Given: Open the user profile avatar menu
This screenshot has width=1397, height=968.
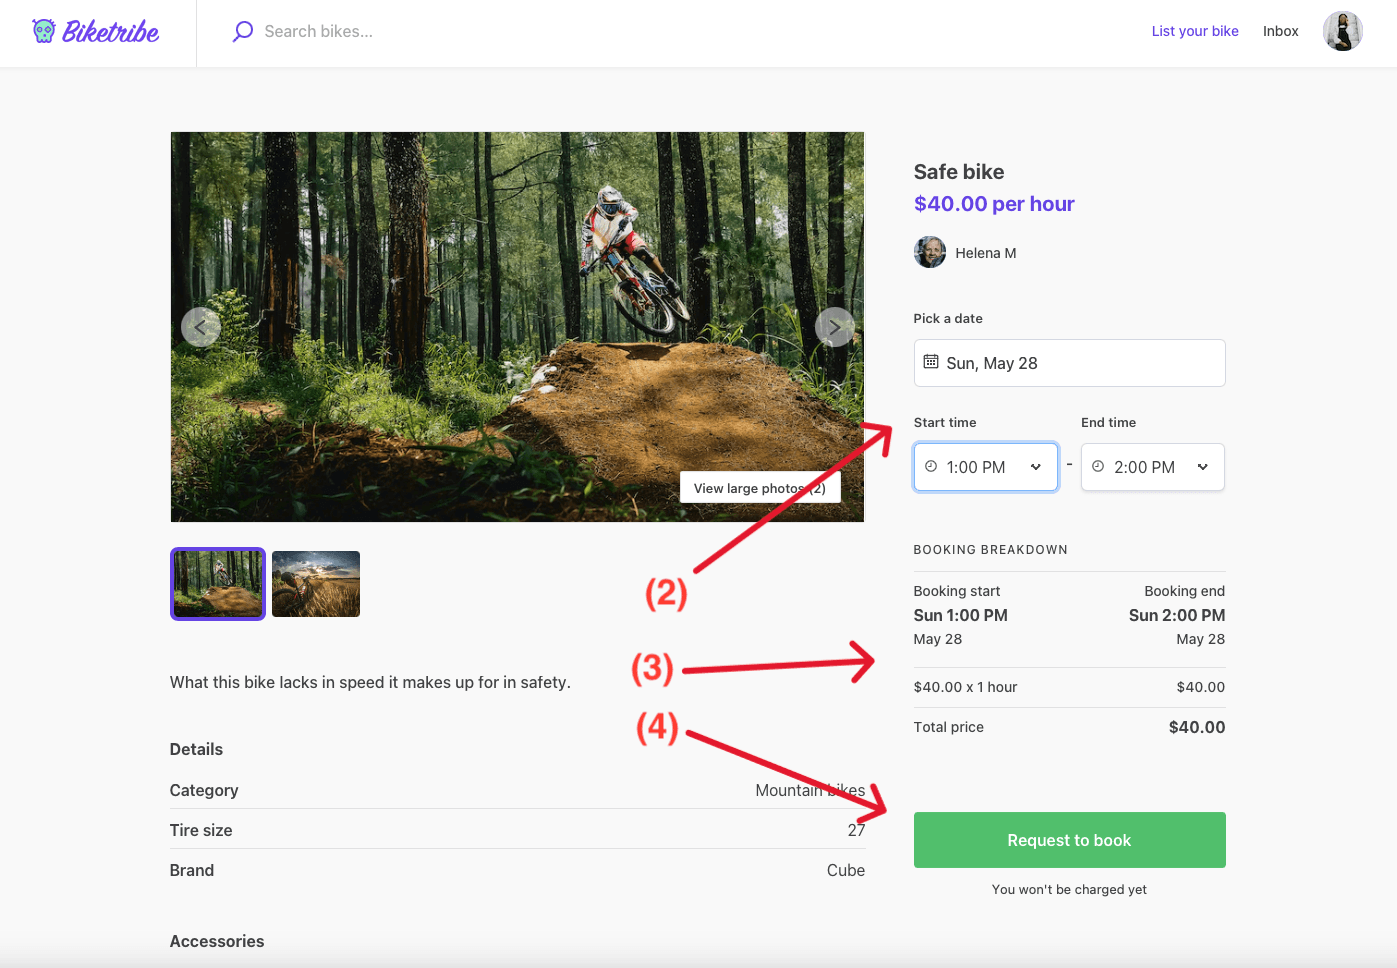Looking at the screenshot, I should click(1342, 31).
